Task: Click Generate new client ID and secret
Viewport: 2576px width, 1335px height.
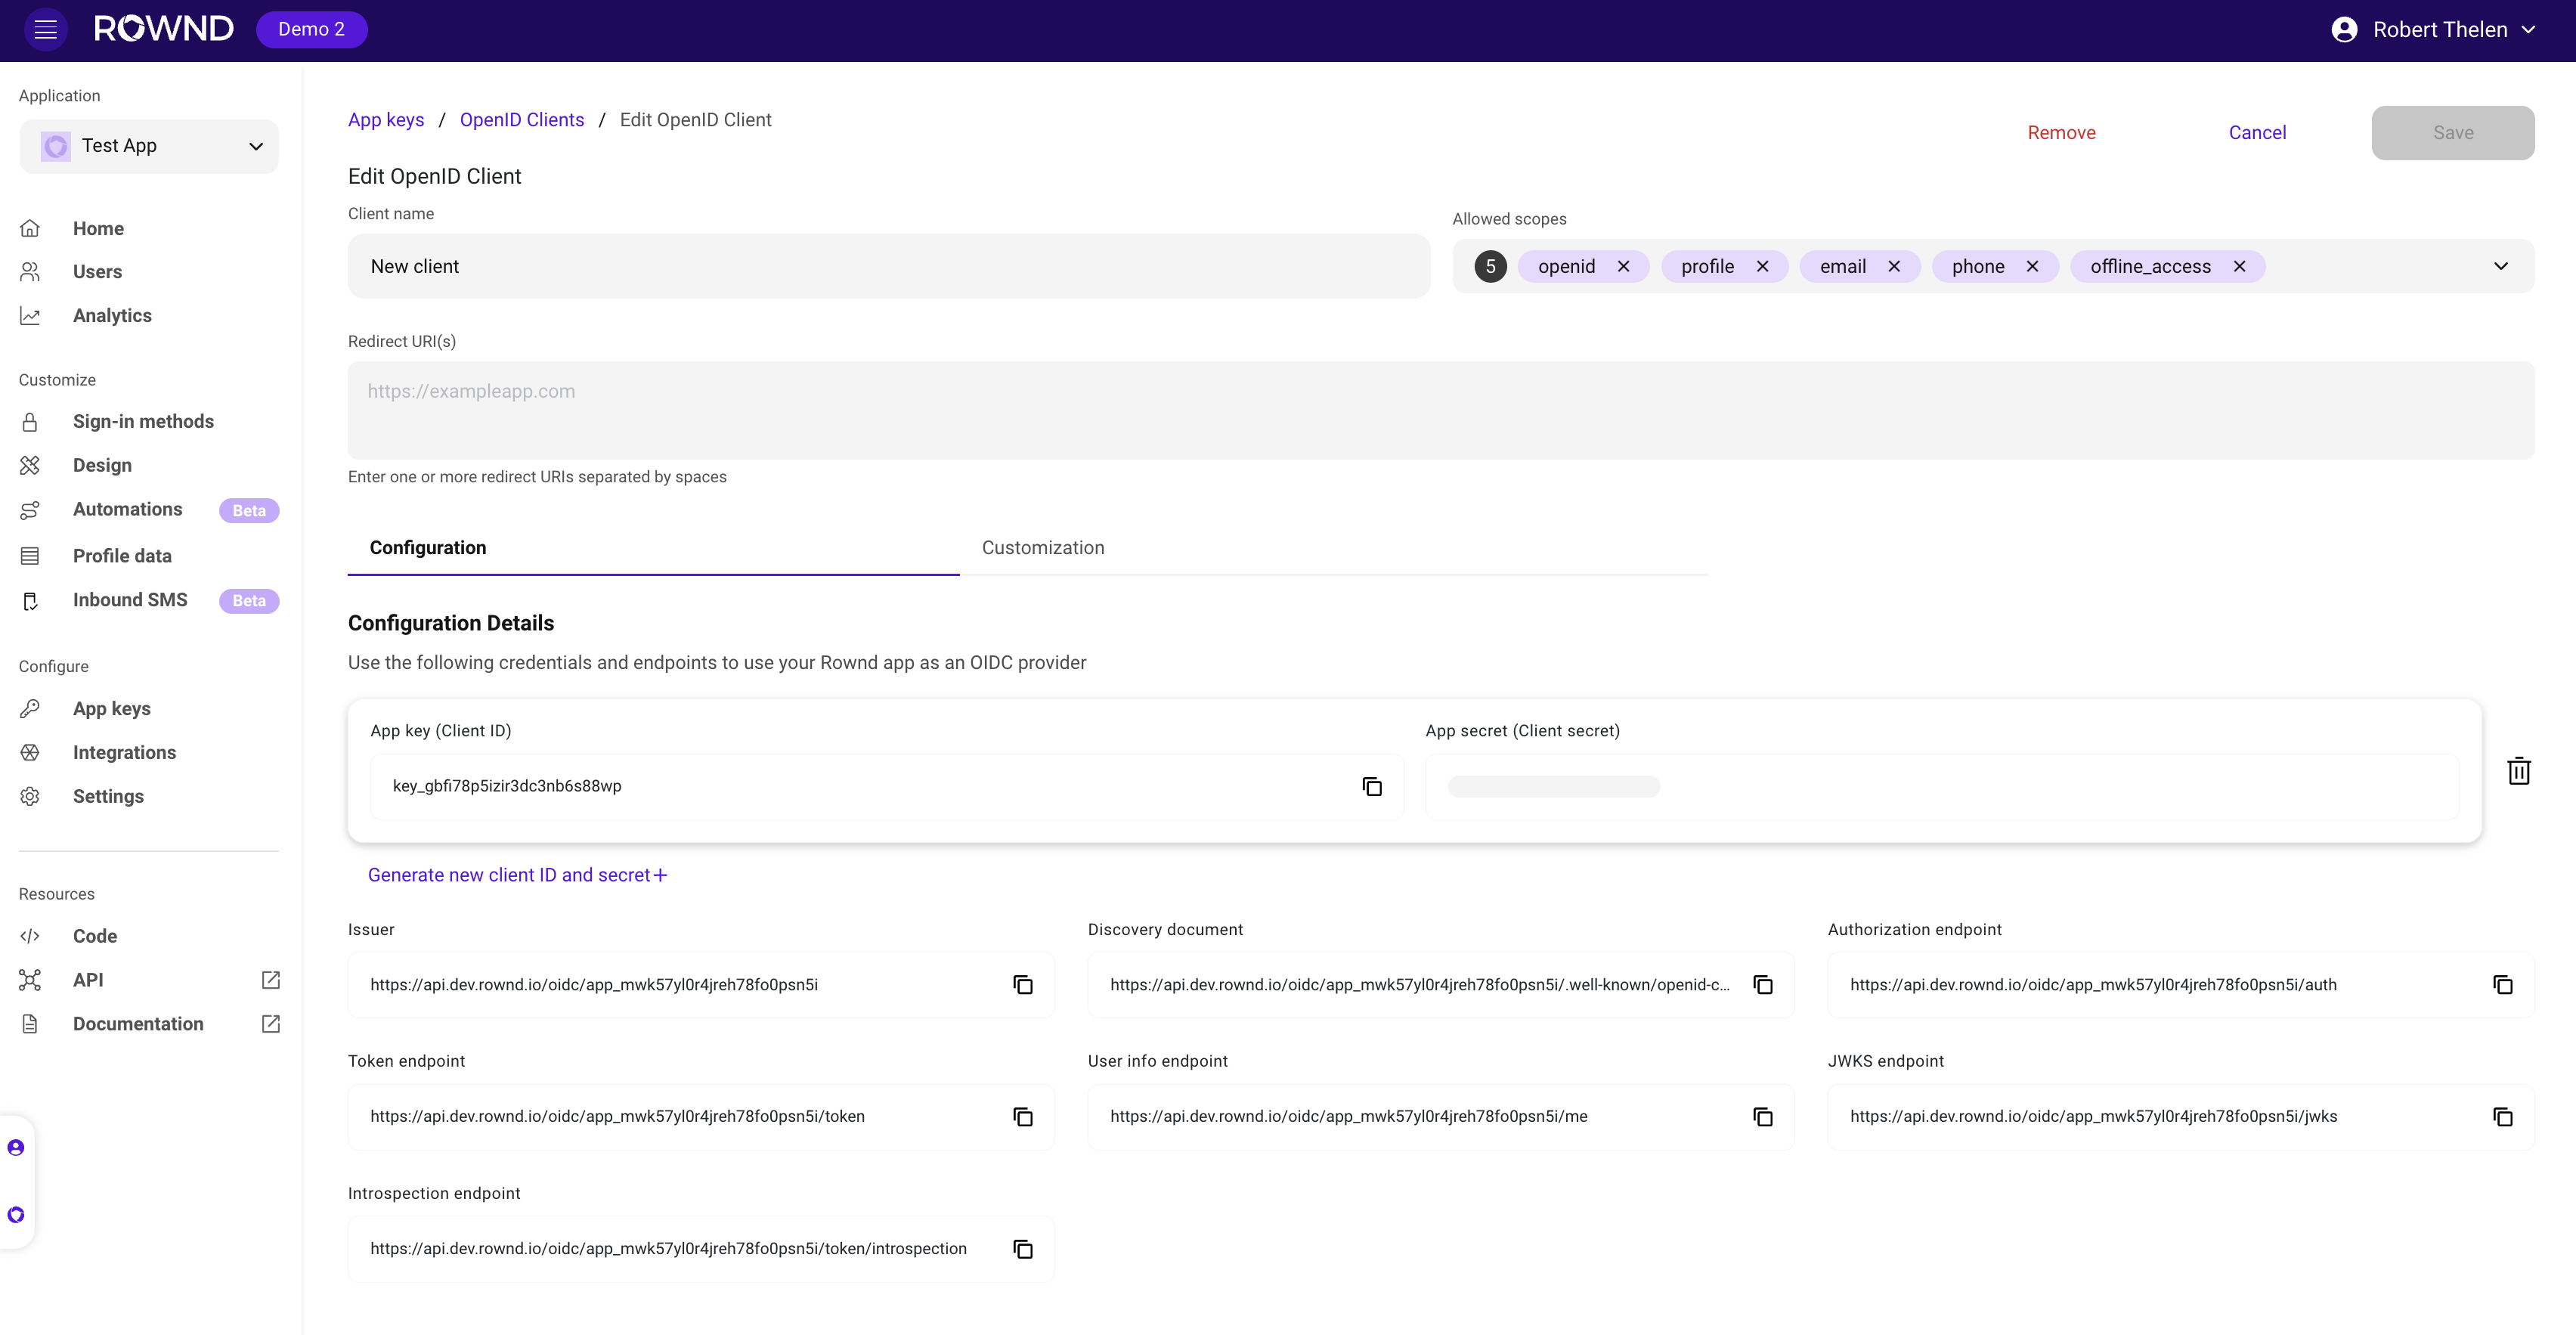Action: (x=517, y=875)
